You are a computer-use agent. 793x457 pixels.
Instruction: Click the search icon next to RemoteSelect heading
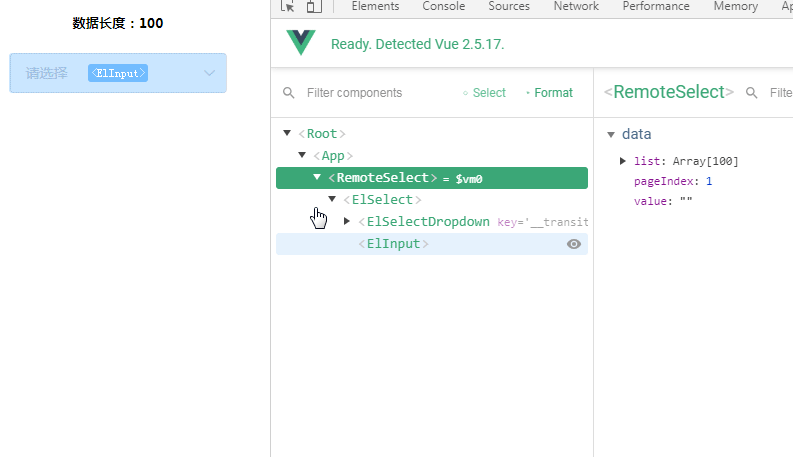752,93
